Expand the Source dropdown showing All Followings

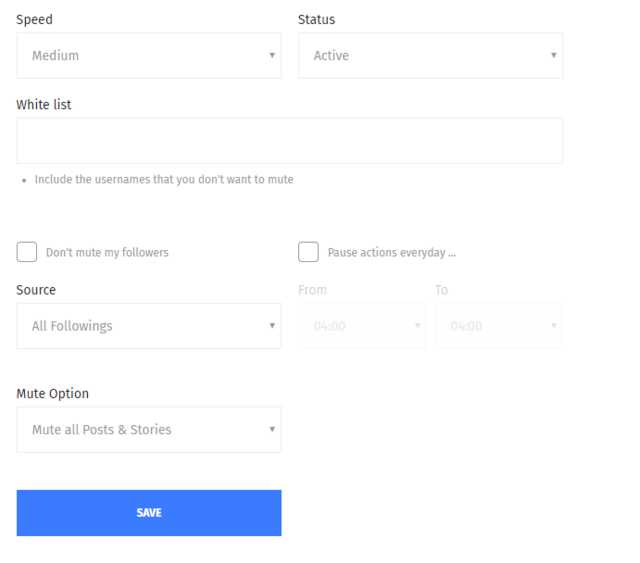point(149,326)
